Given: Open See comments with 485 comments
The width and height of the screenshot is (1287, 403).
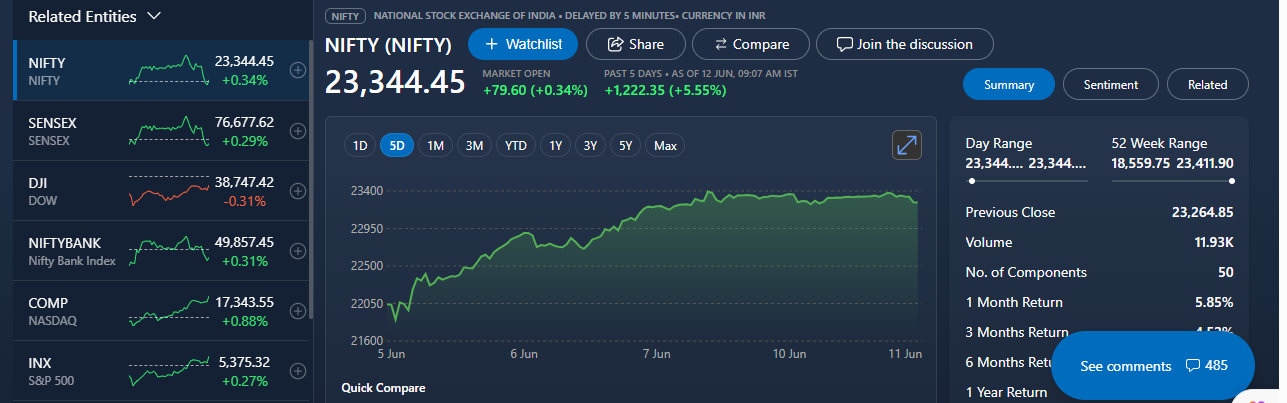Looking at the screenshot, I should pos(1154,366).
